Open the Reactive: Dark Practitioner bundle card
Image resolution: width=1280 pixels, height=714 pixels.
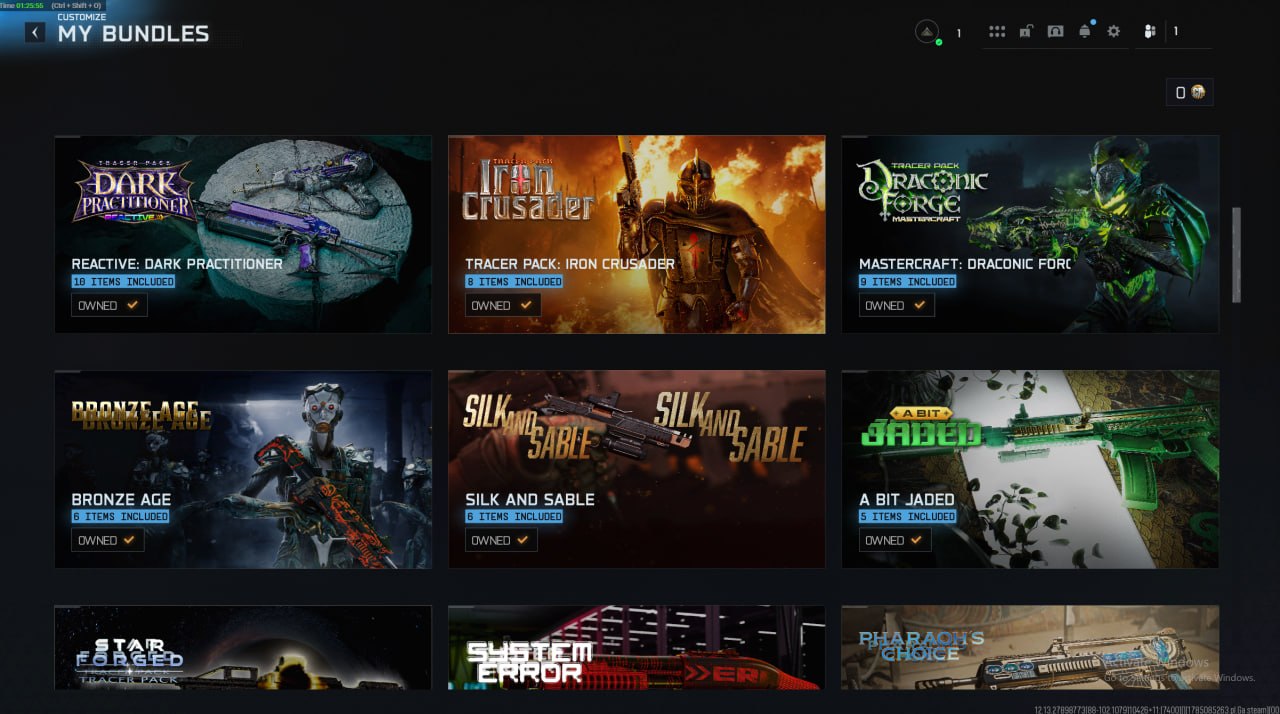[x=243, y=234]
